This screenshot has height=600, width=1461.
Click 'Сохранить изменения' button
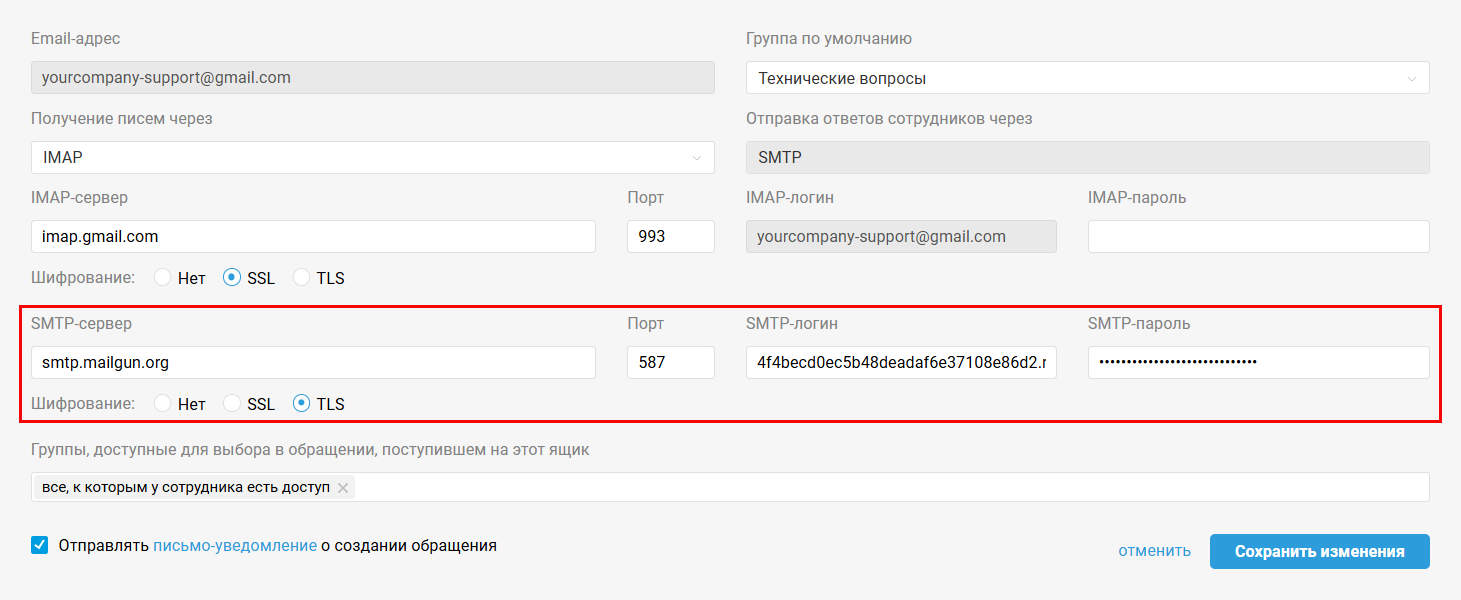click(x=1319, y=551)
